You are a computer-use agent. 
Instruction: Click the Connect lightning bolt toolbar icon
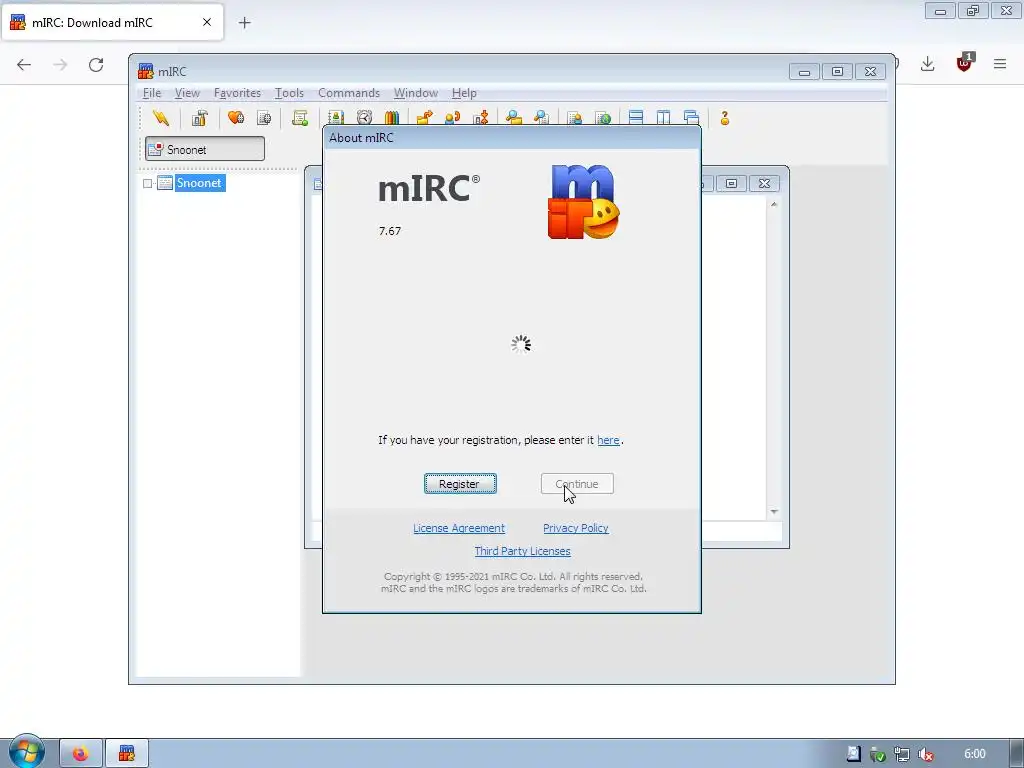click(161, 118)
